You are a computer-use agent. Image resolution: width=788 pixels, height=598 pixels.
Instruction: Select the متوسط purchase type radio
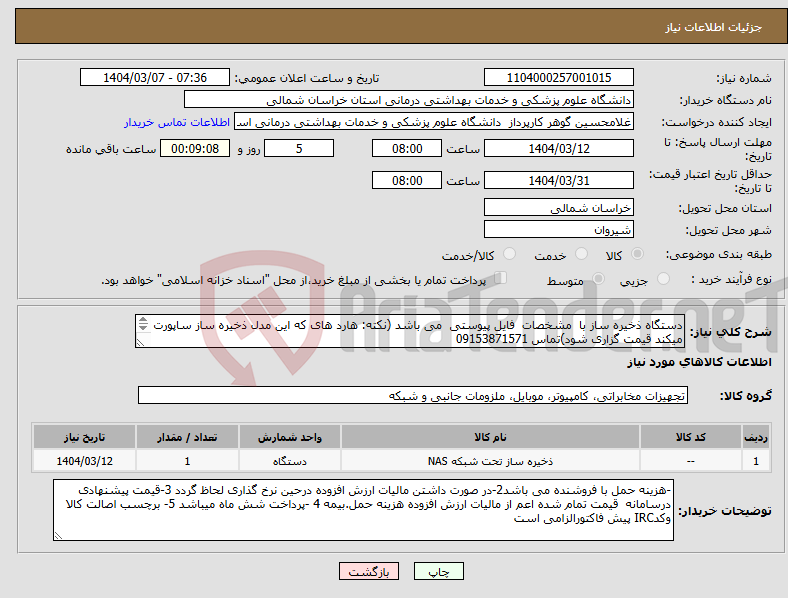point(598,278)
